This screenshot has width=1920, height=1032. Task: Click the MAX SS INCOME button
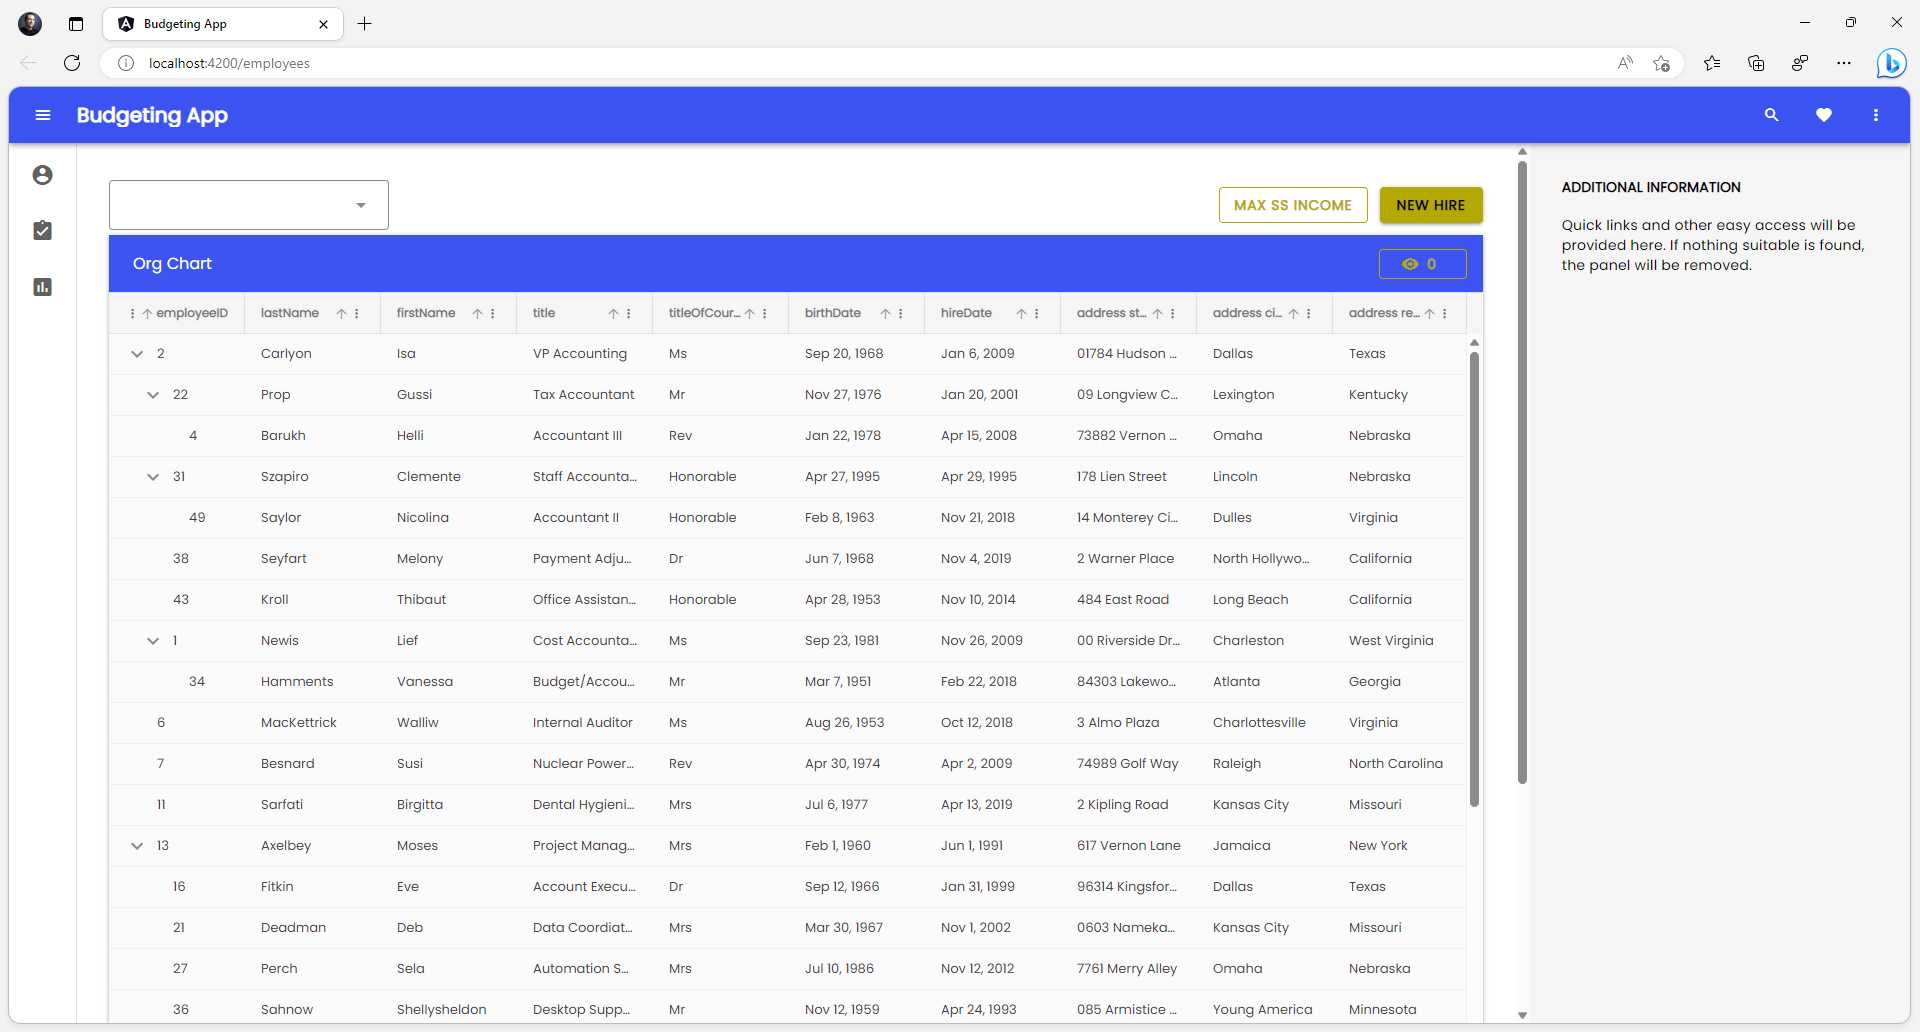click(1292, 205)
